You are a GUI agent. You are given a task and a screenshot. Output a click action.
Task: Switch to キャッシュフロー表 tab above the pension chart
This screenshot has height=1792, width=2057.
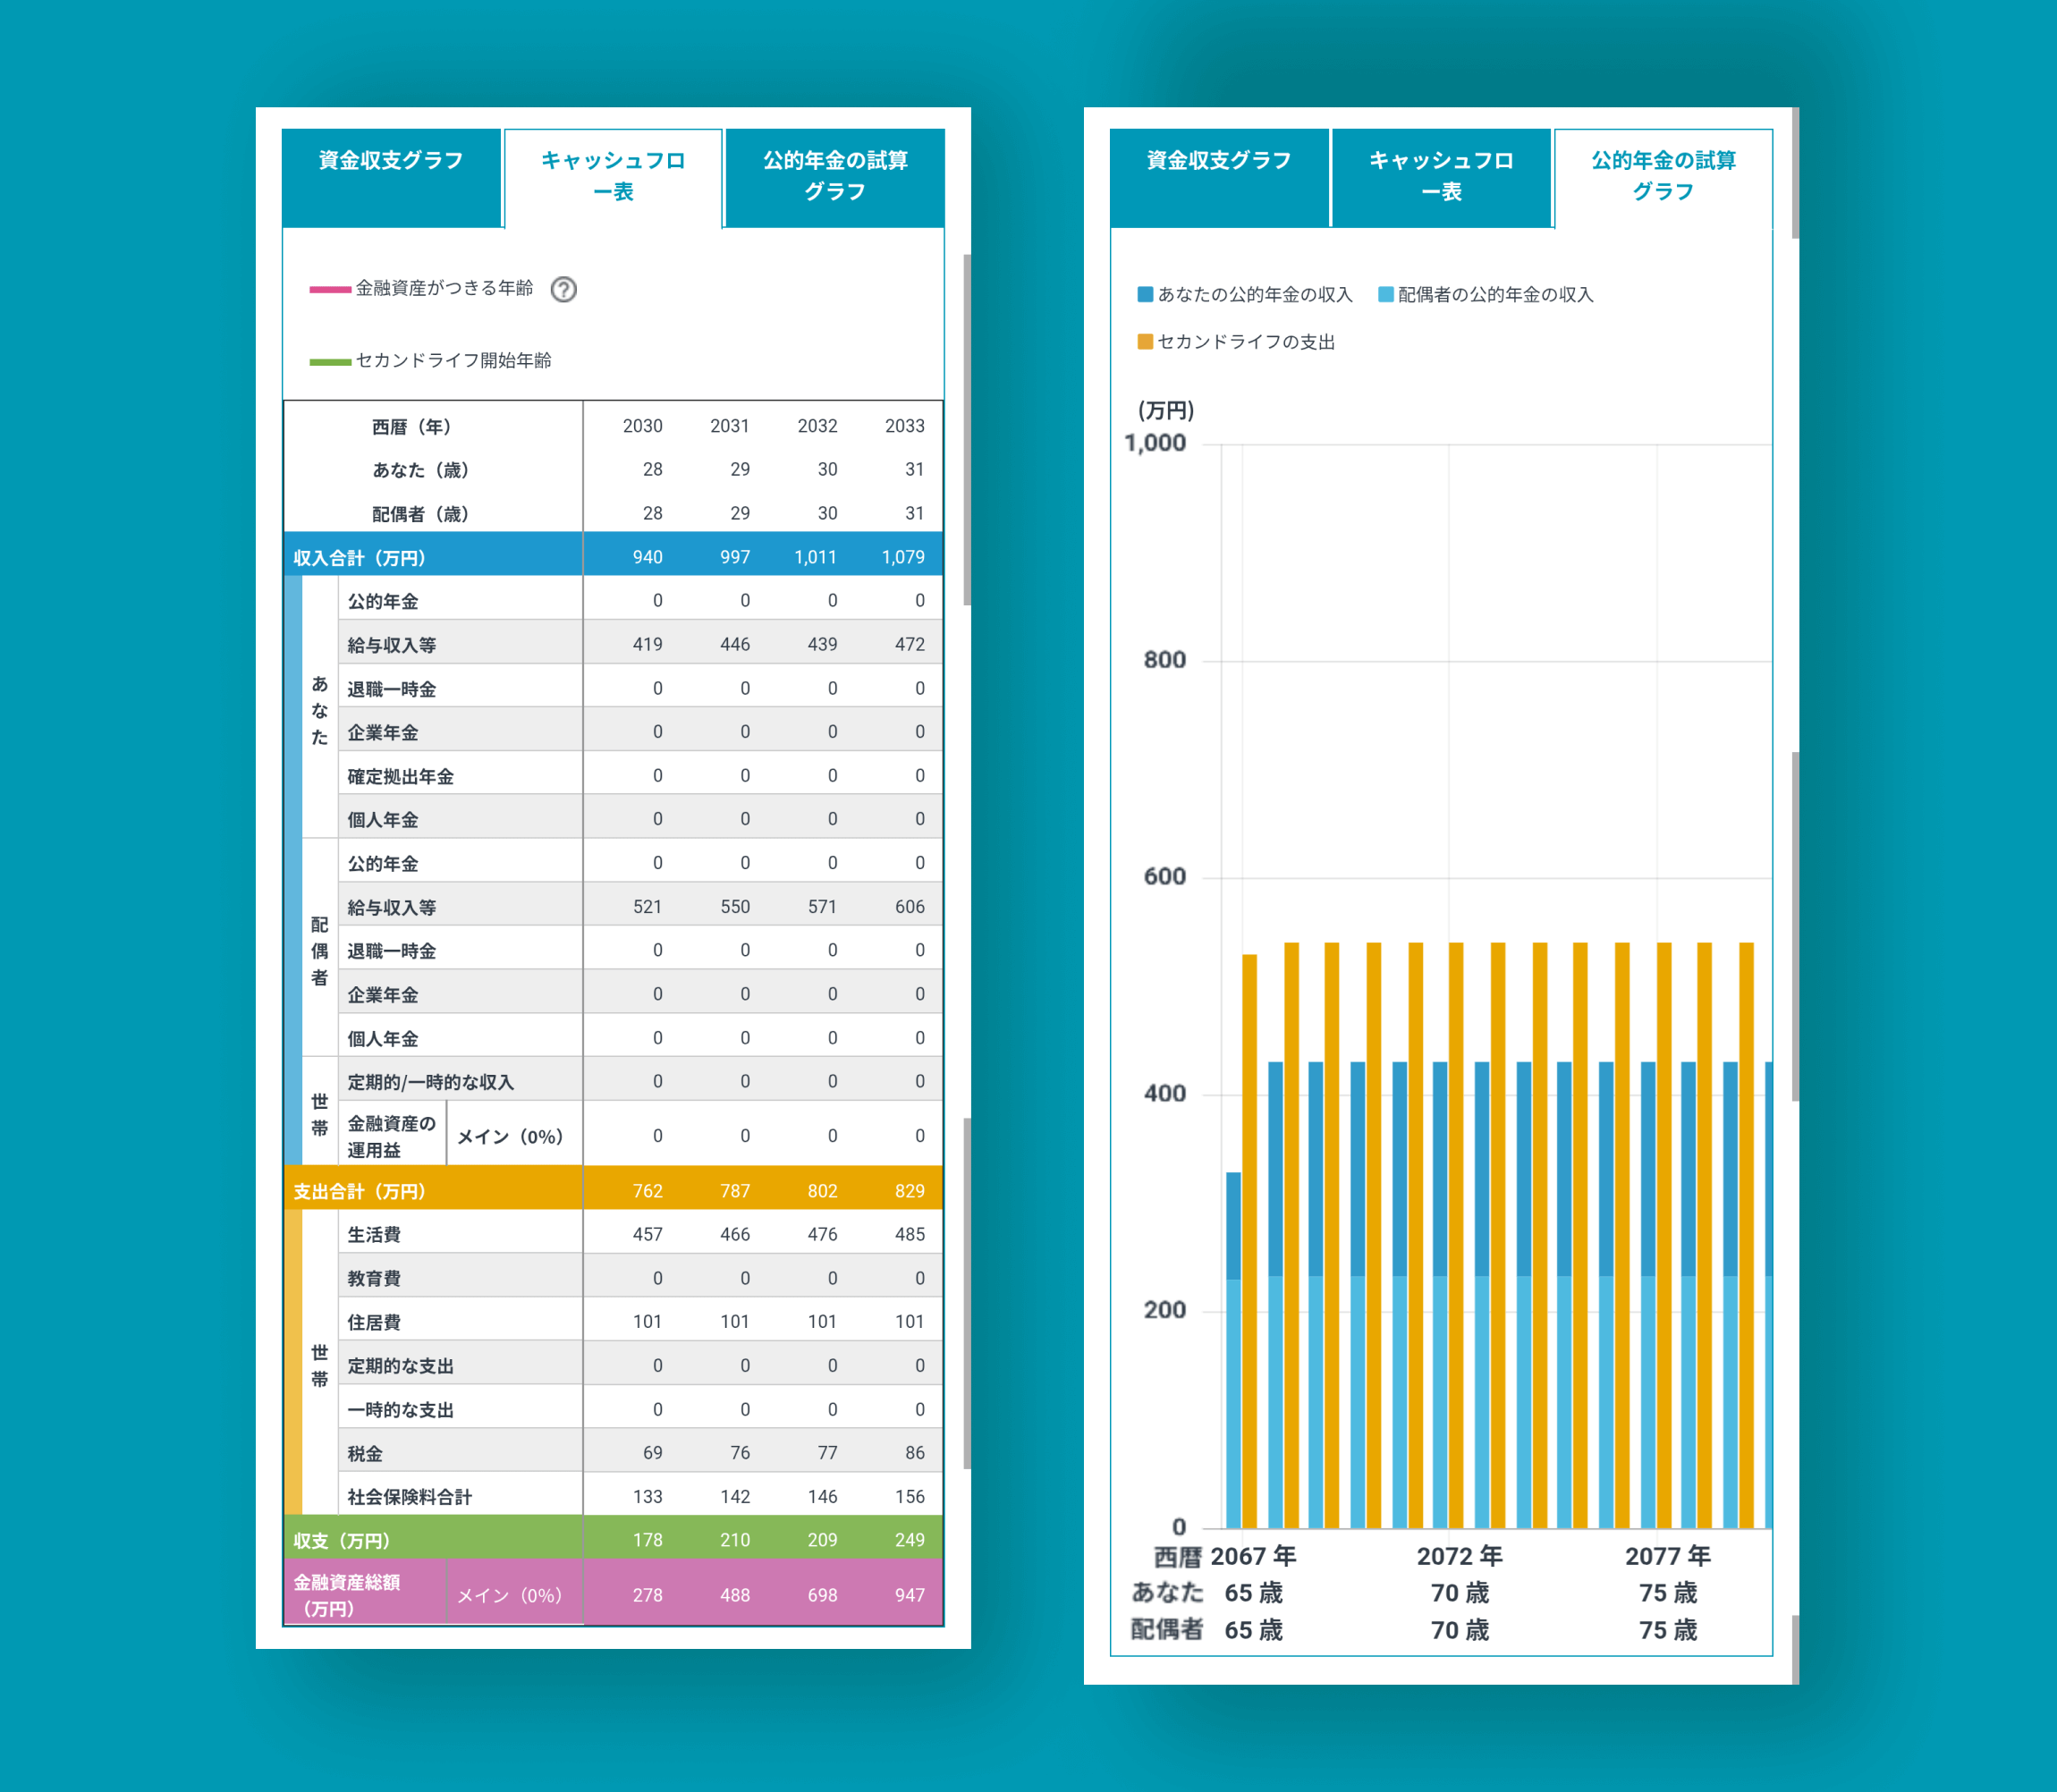coord(1440,176)
